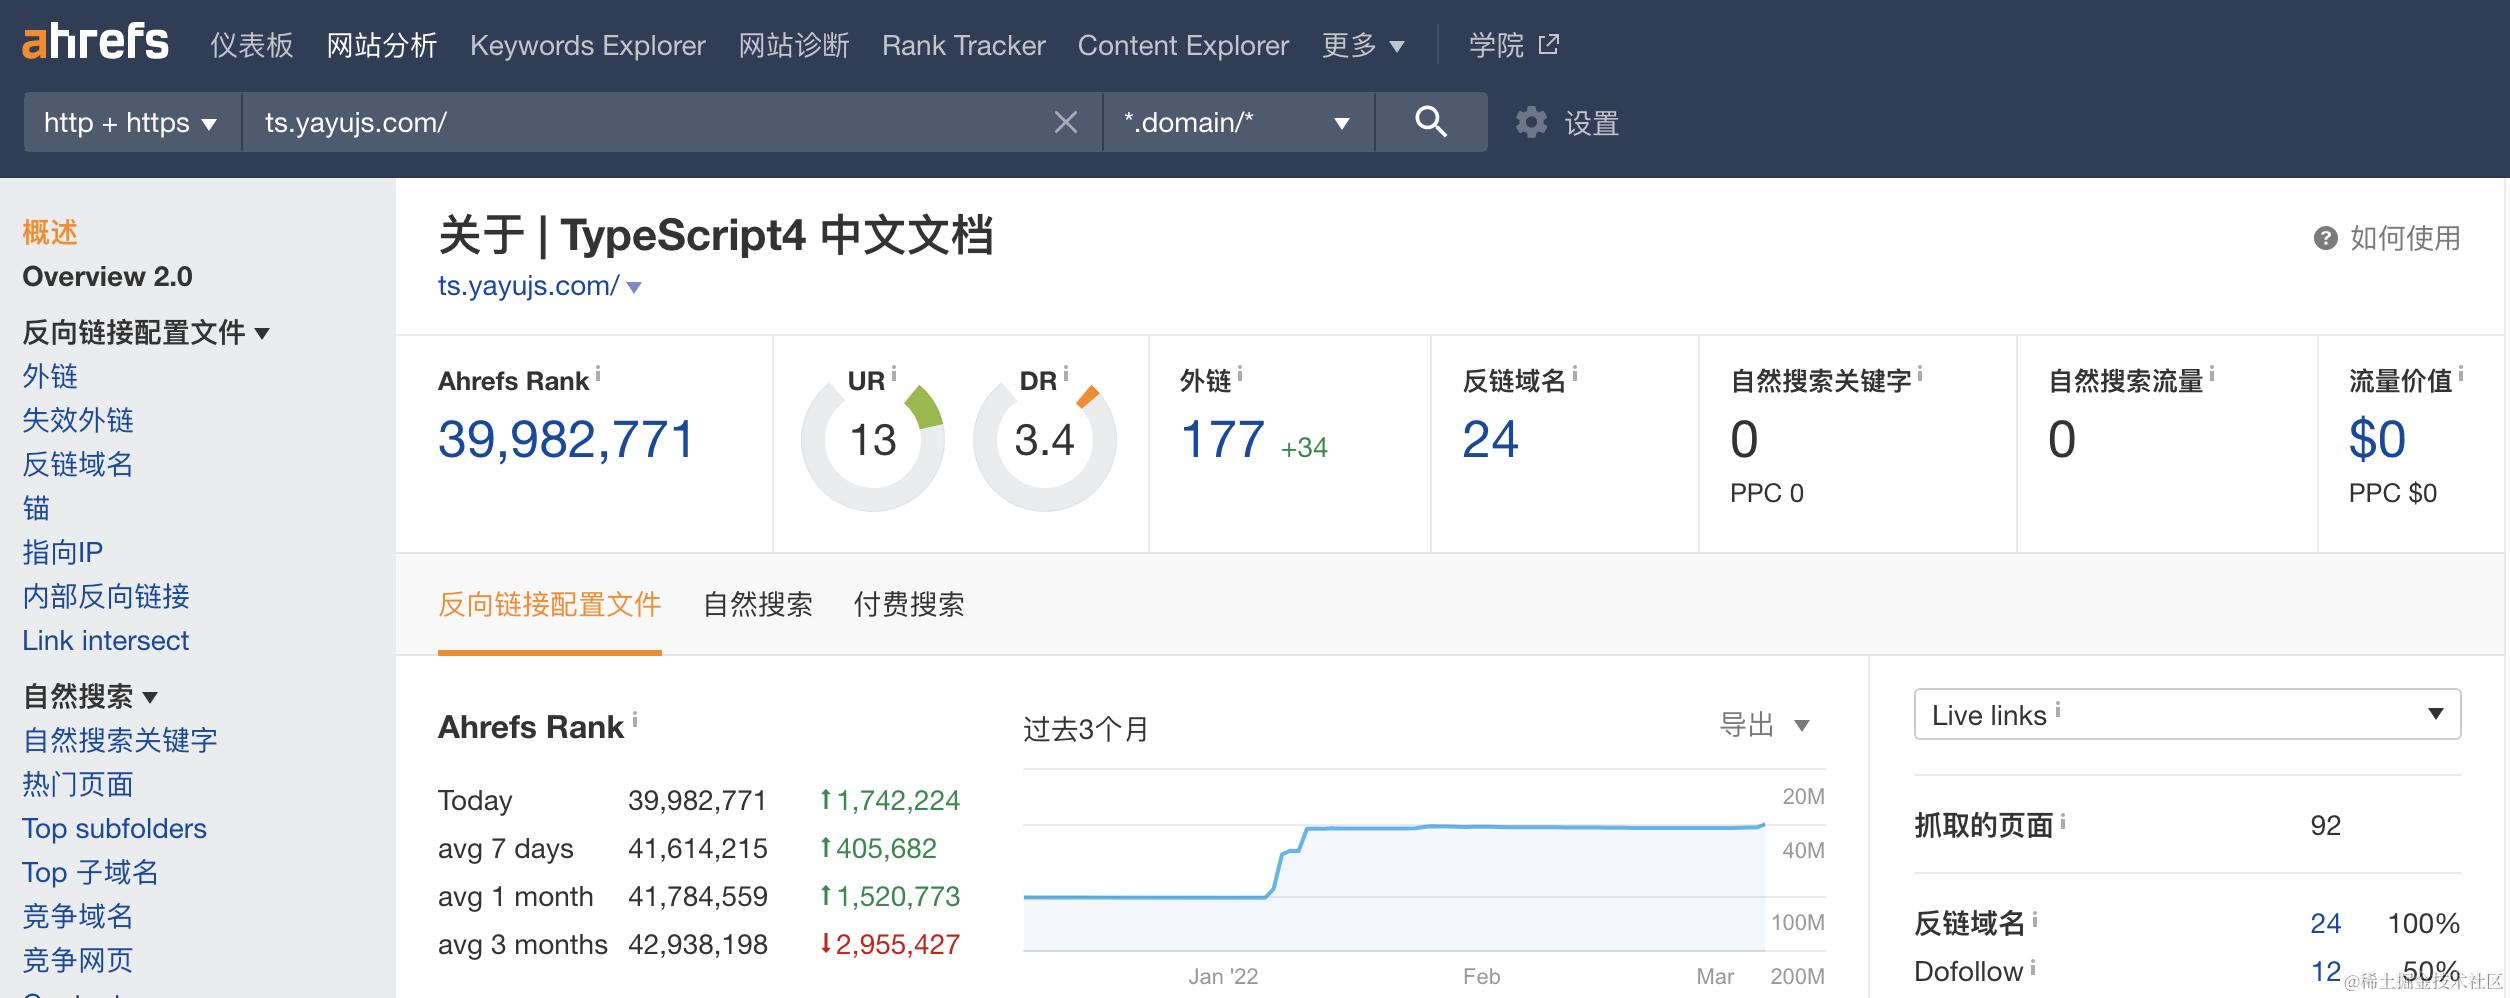This screenshot has width=2510, height=998.
Task: Go to Rank Tracker
Action: pyautogui.click(x=964, y=45)
